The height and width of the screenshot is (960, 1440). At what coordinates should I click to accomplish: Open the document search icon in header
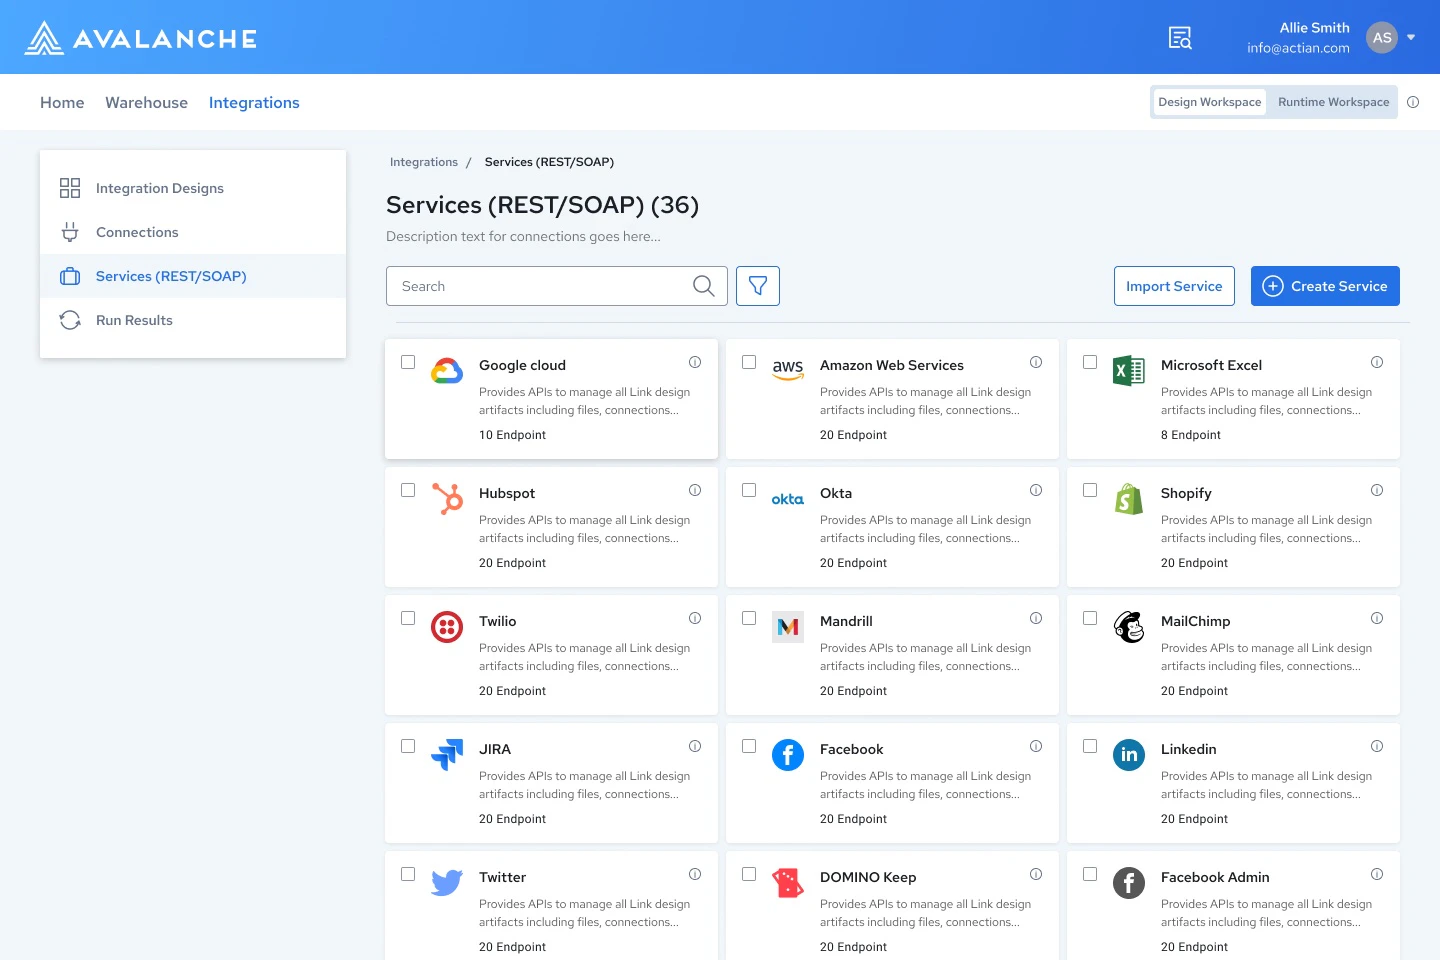(1179, 37)
